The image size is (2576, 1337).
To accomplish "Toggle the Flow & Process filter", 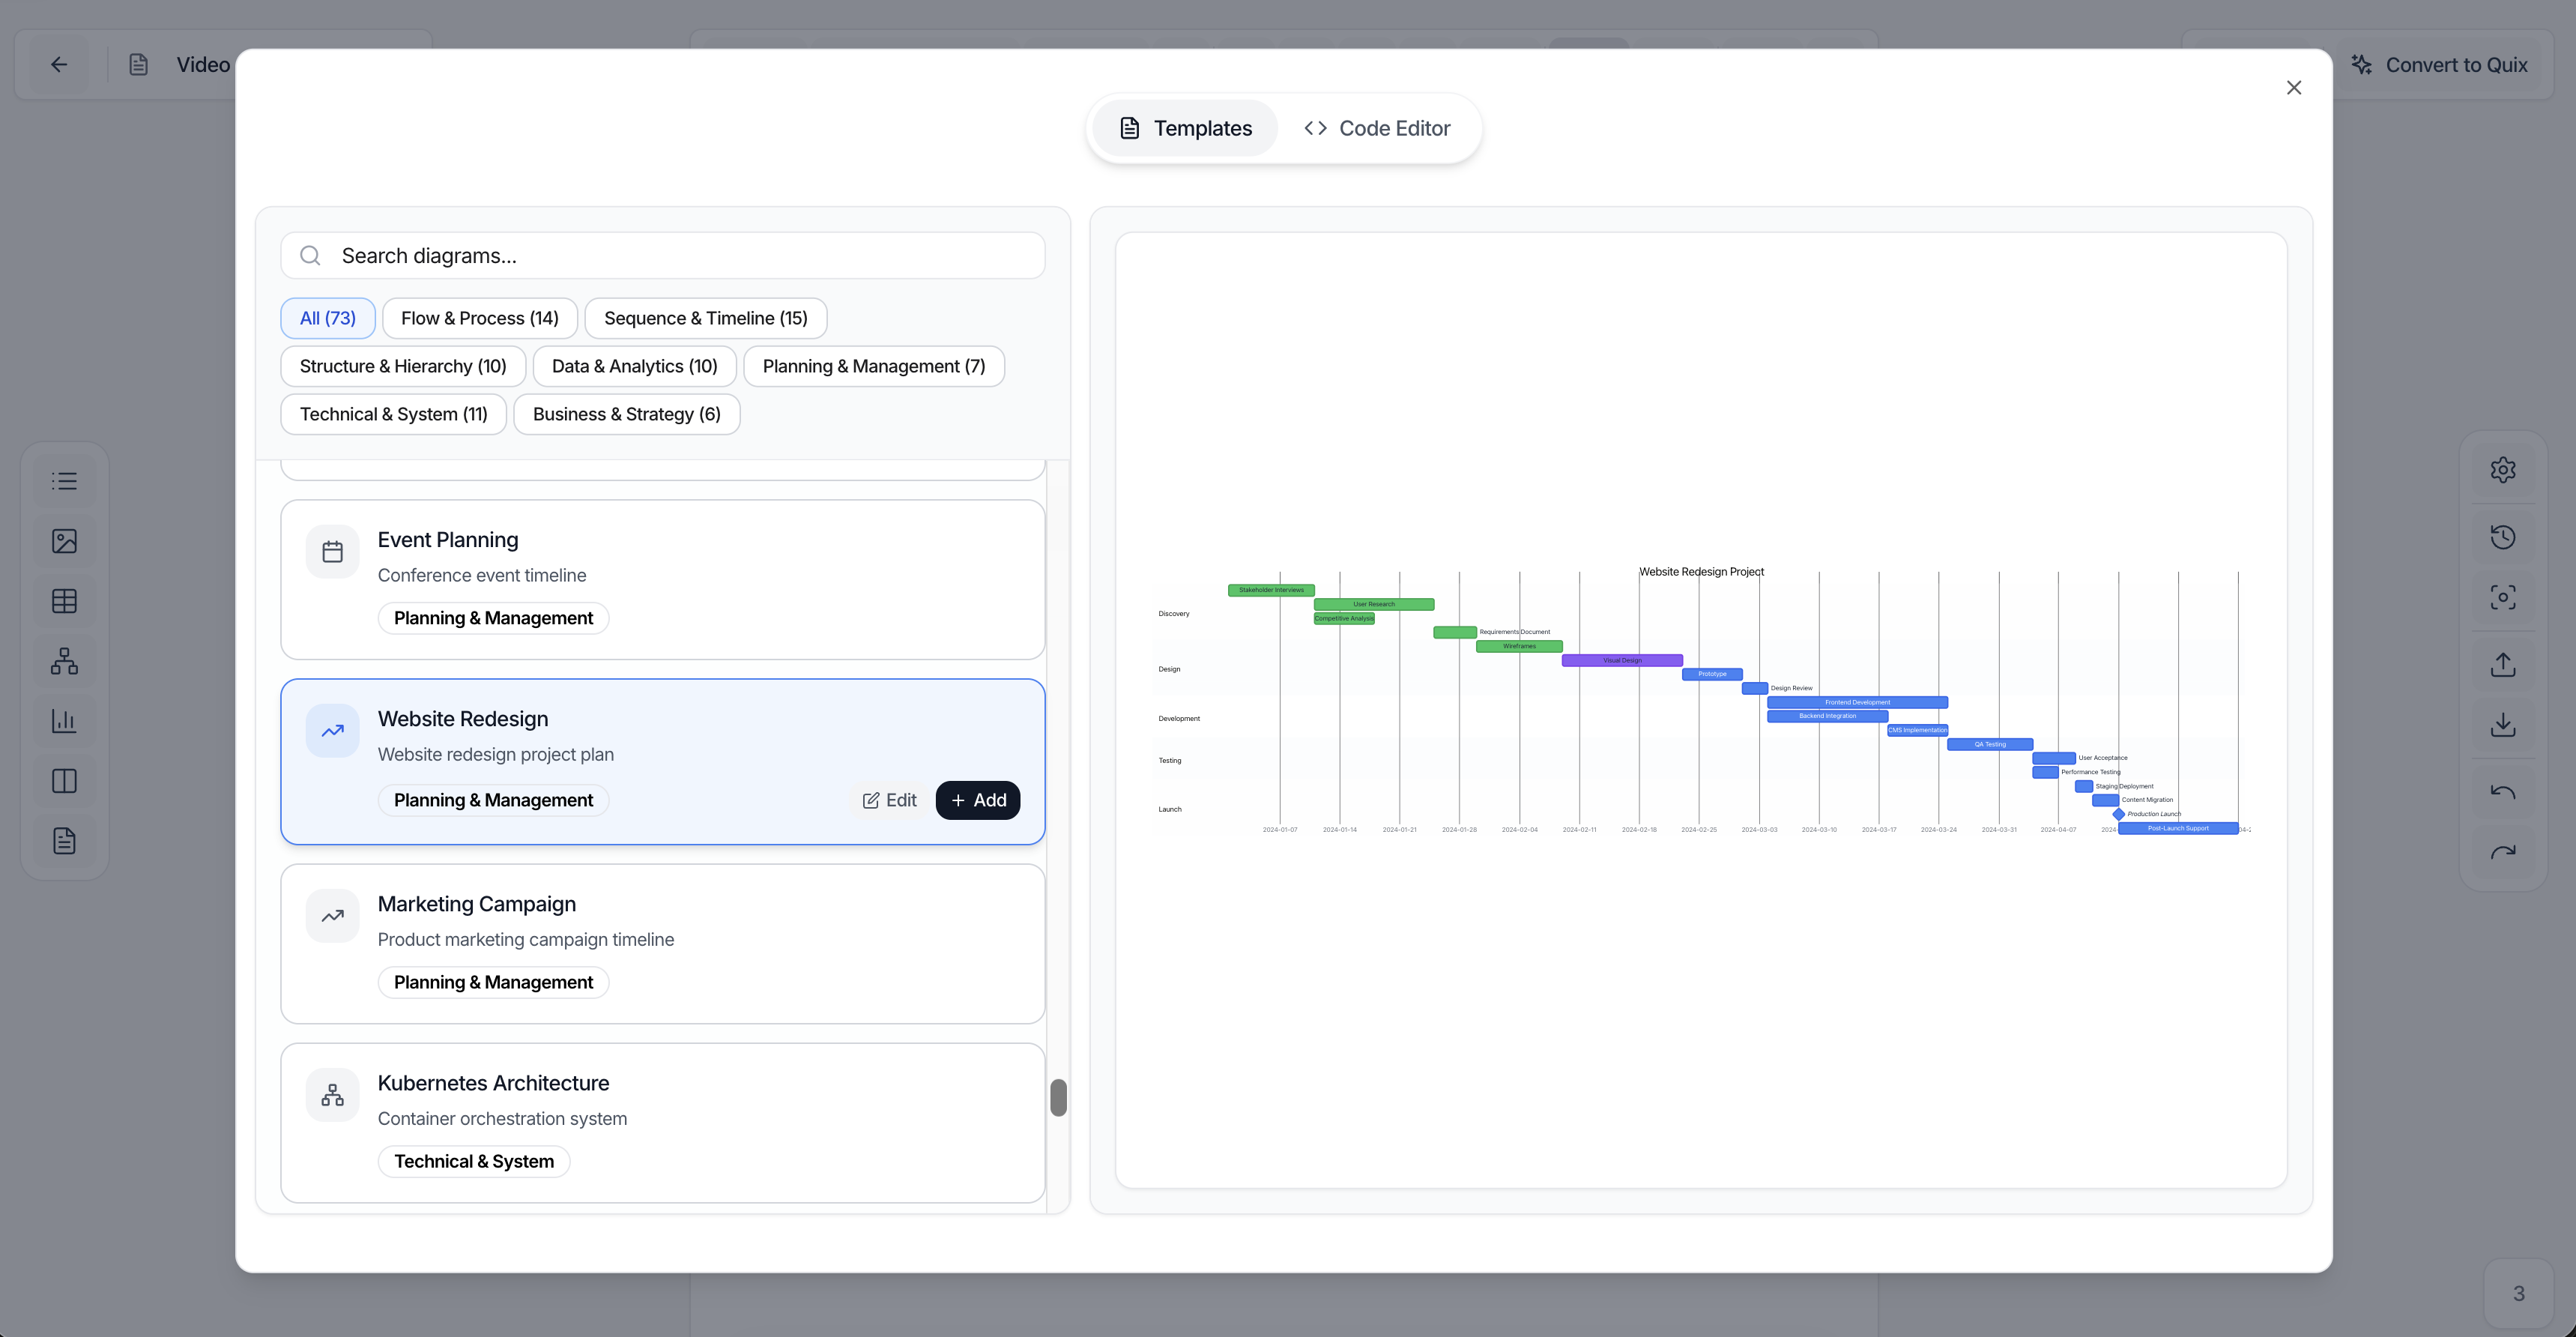I will click(479, 318).
